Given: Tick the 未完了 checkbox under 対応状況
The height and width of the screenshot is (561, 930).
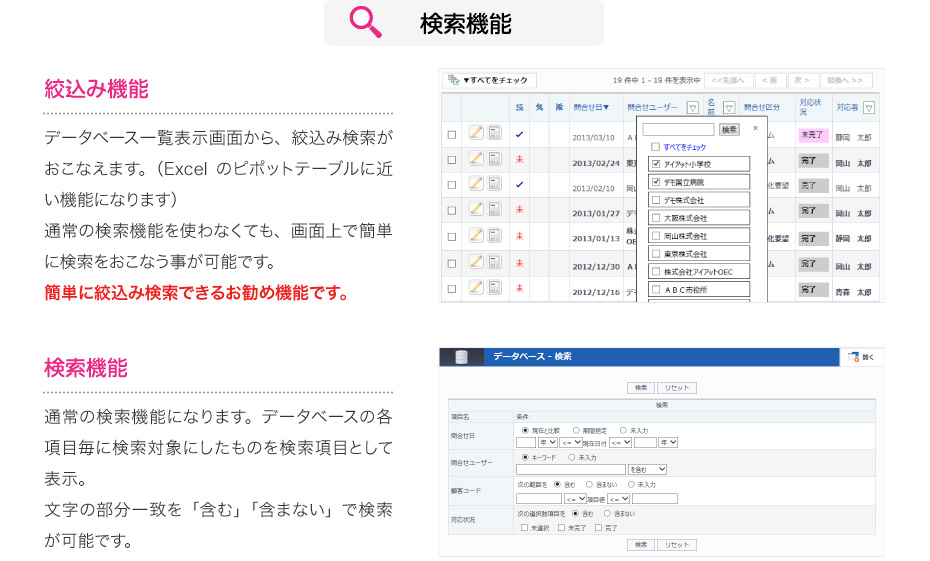Looking at the screenshot, I should click(x=562, y=527).
